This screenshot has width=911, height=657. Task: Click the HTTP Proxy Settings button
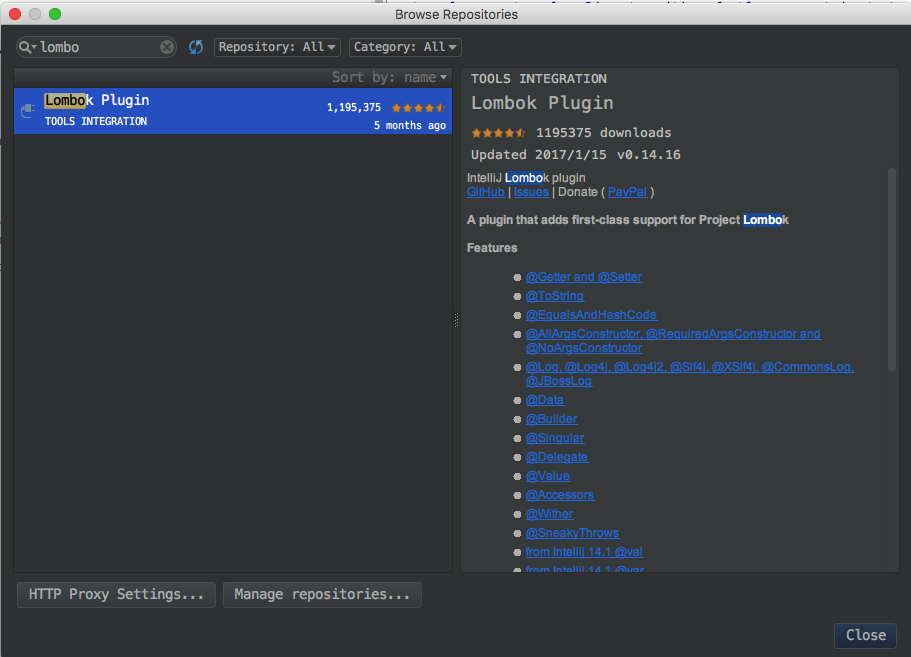116,595
